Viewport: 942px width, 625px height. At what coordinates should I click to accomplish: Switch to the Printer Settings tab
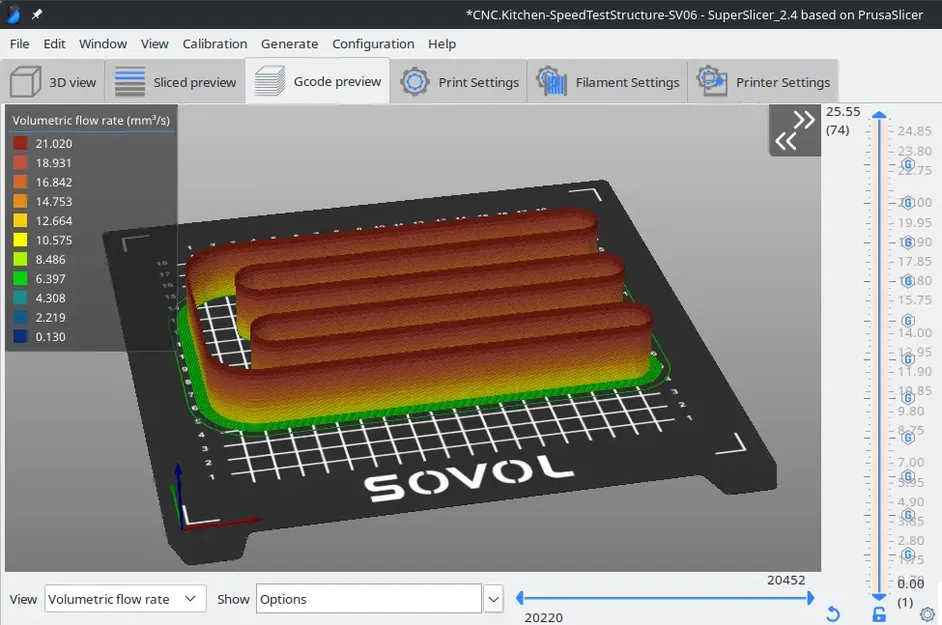click(x=763, y=82)
